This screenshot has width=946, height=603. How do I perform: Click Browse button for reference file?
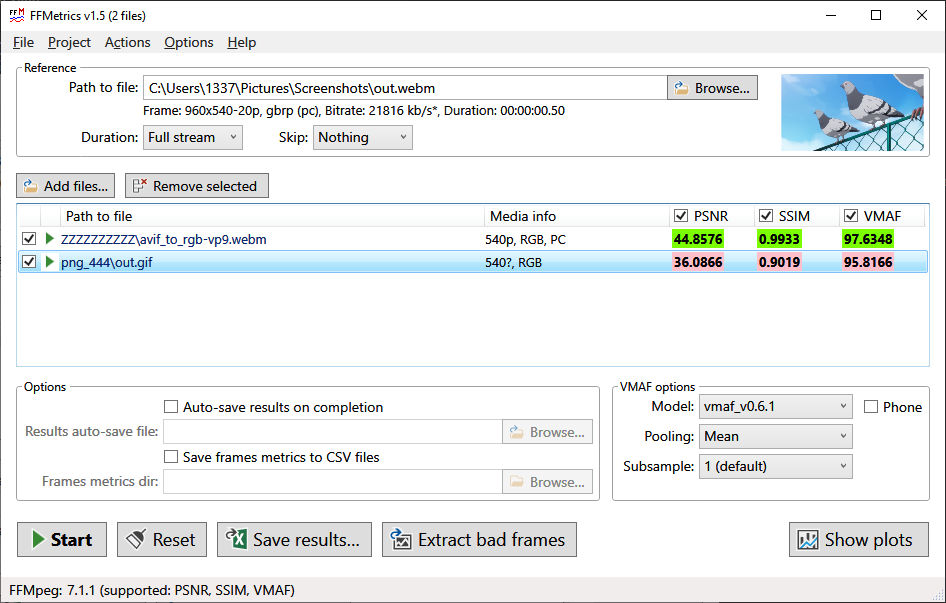[713, 88]
